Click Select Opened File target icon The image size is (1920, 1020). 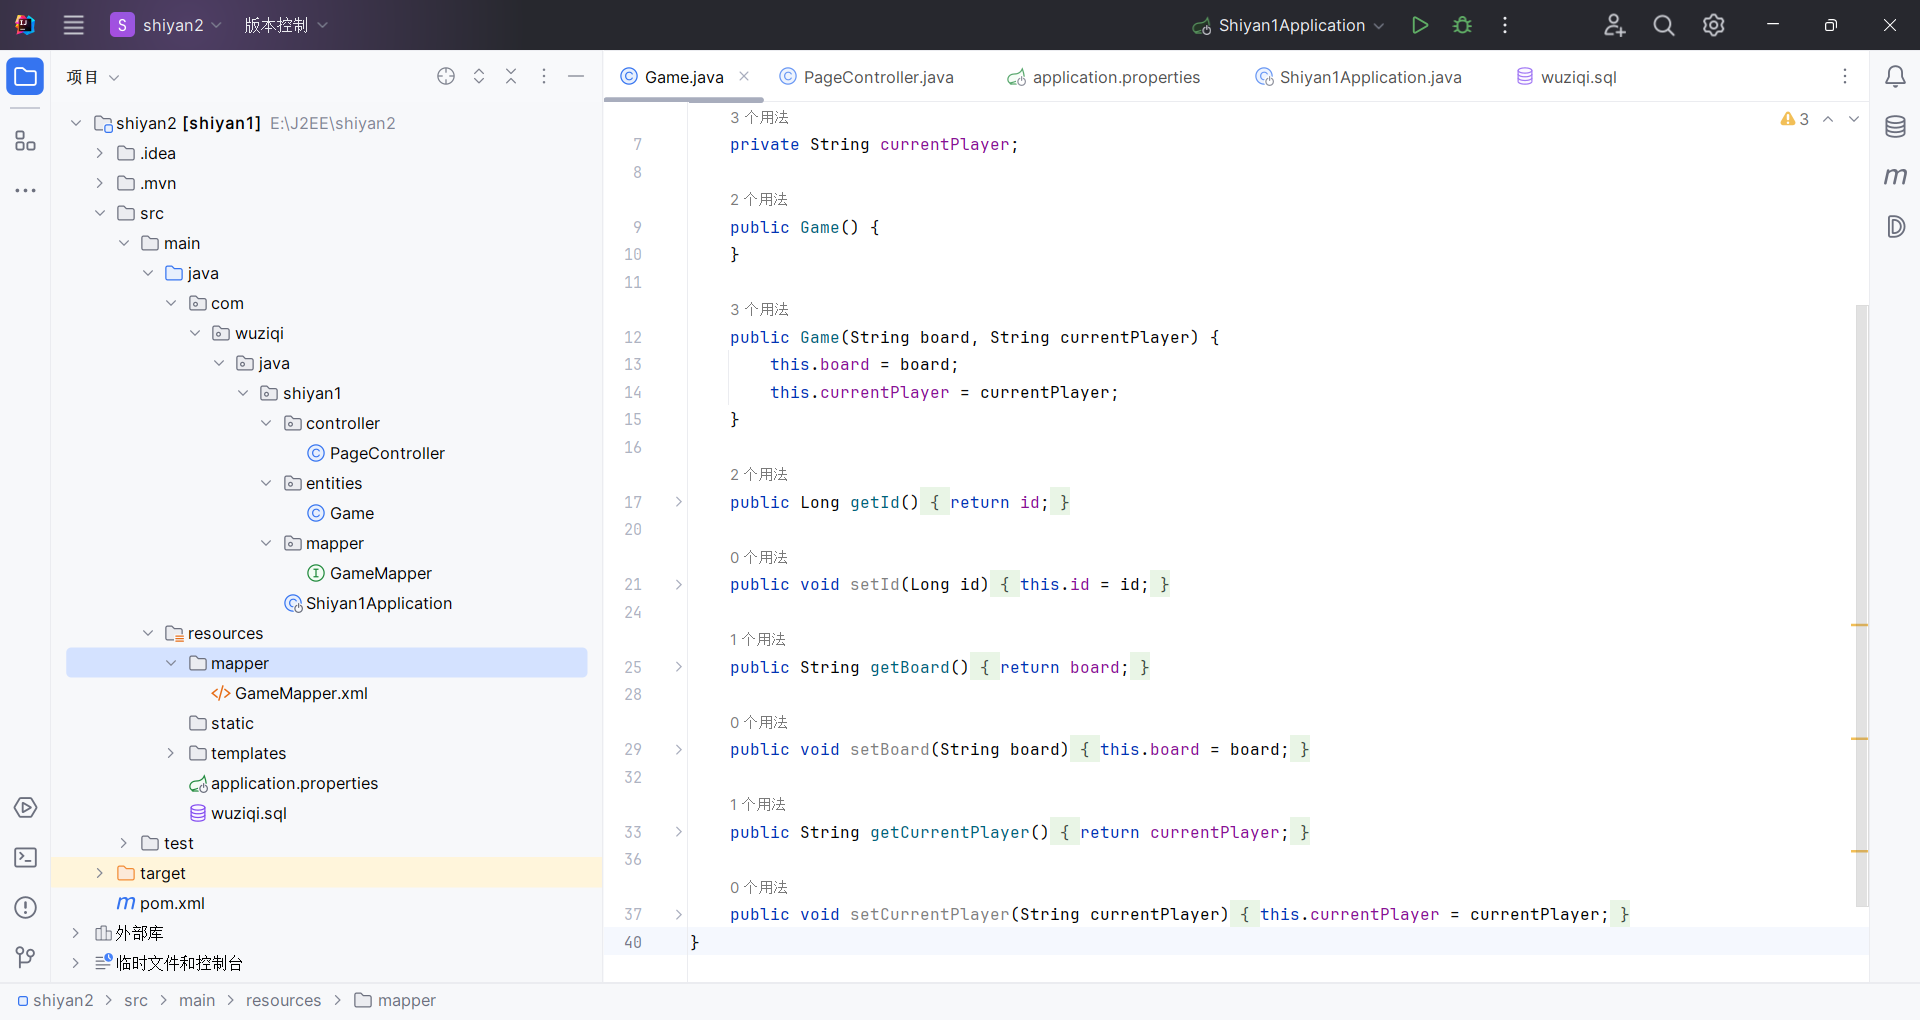446,77
